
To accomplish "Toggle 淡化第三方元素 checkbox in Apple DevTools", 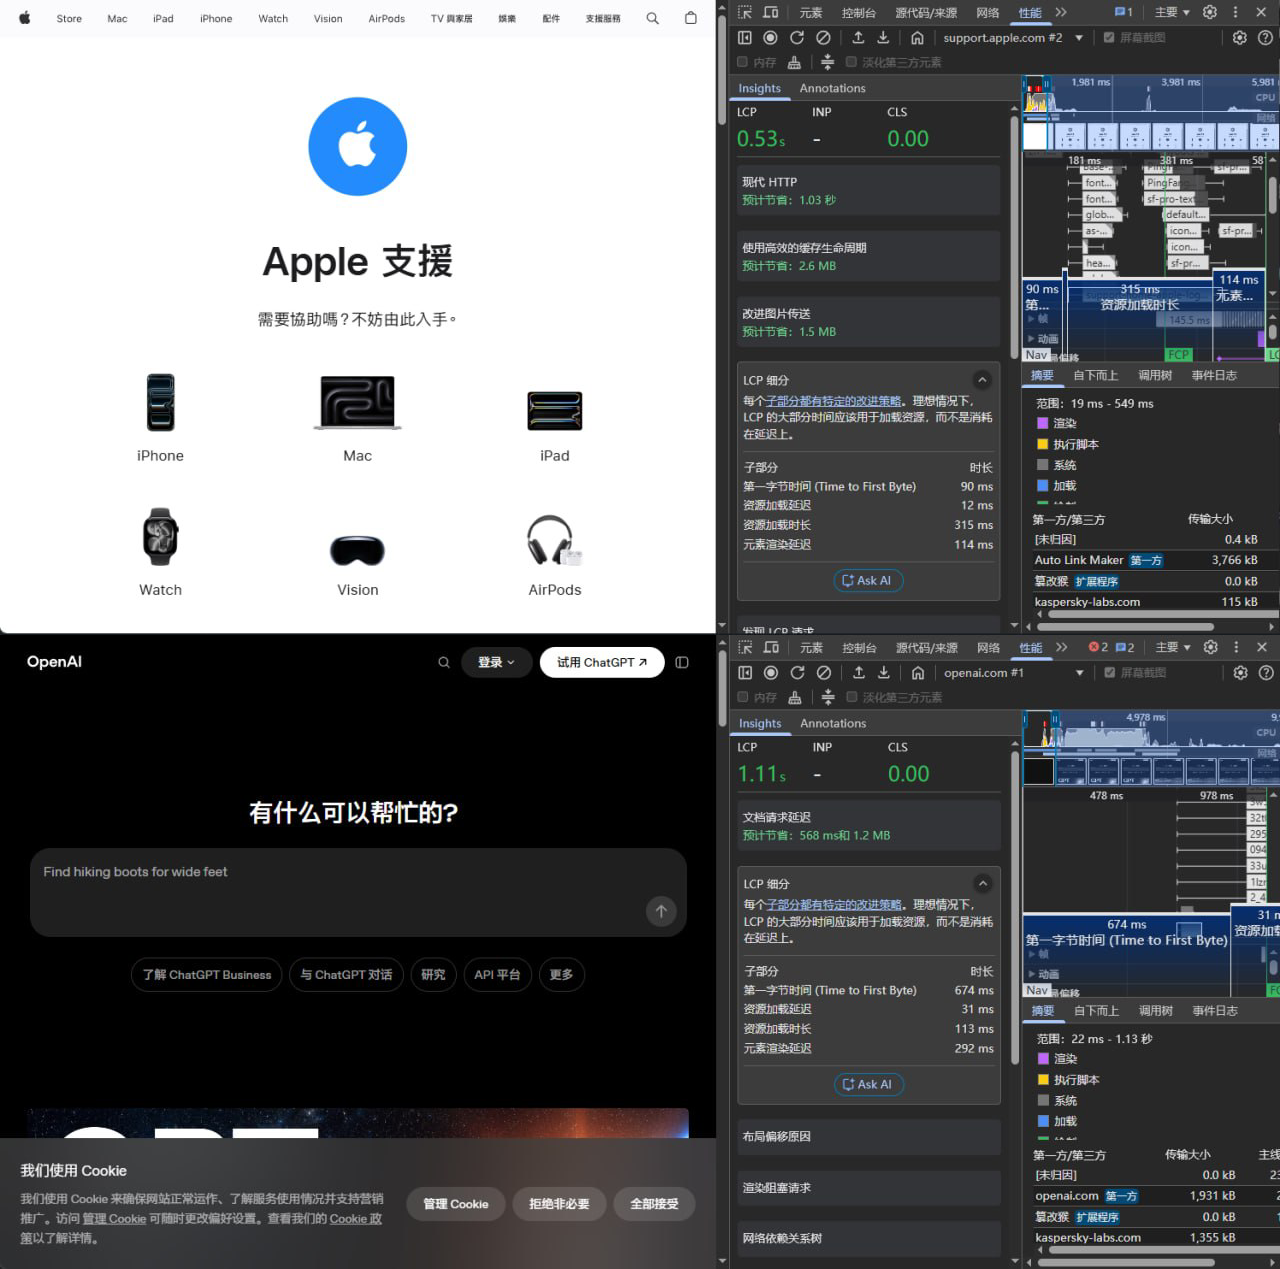I will point(852,62).
